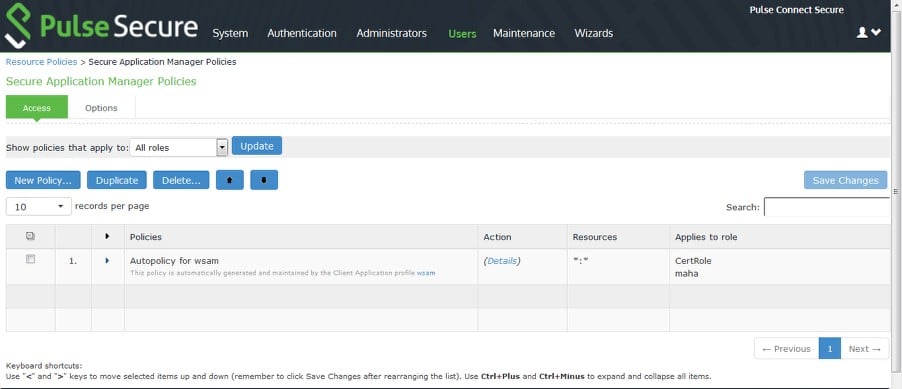902x389 pixels.
Task: Toggle the select-all icon in table header
Action: pyautogui.click(x=30, y=237)
